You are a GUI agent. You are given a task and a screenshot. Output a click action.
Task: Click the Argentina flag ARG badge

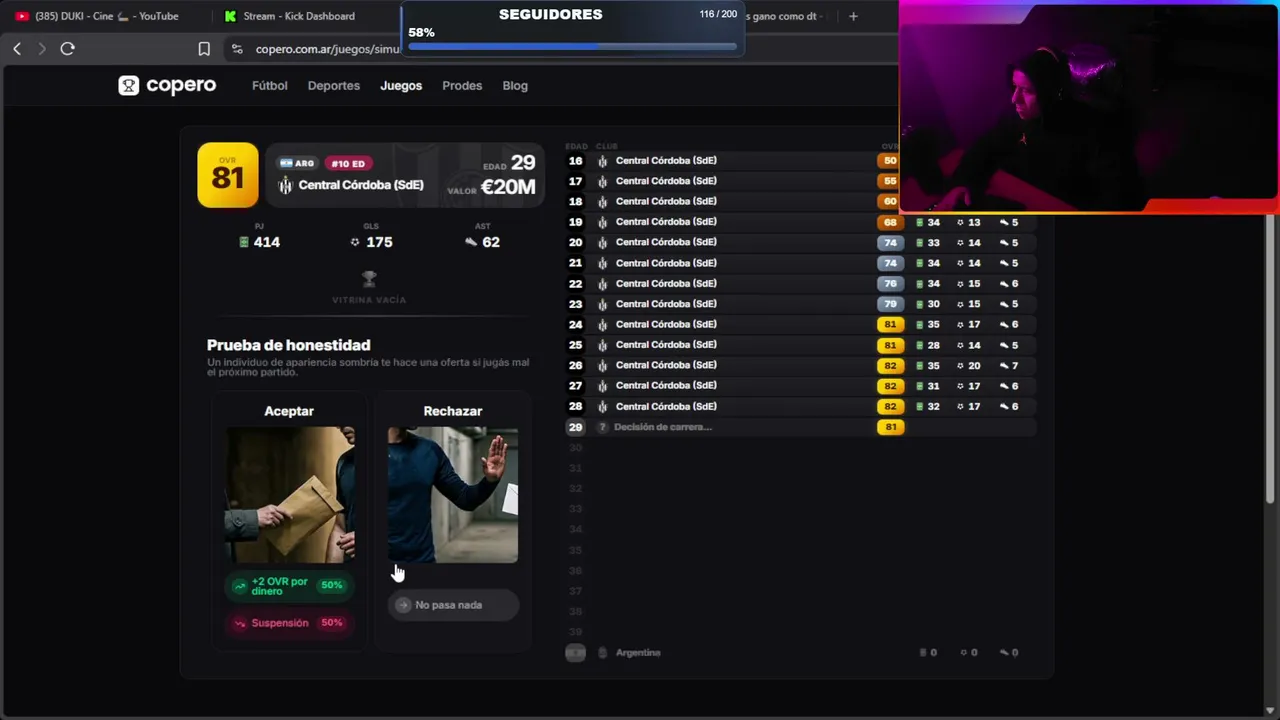(x=297, y=163)
